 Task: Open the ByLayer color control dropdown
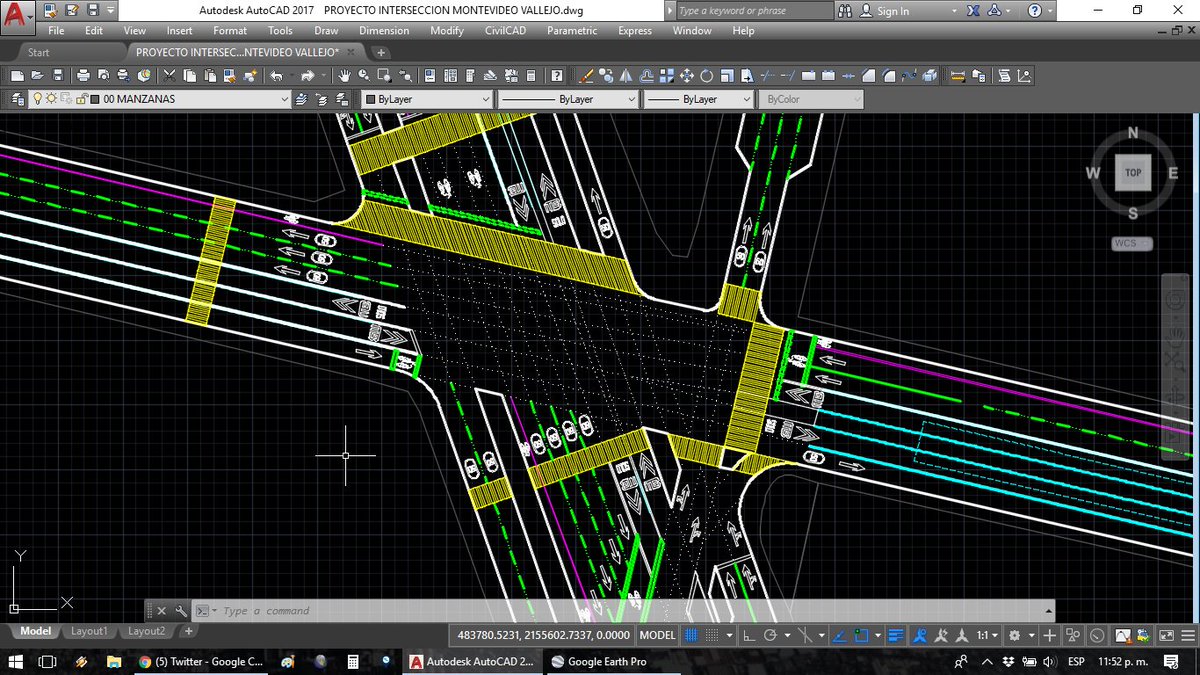tap(486, 99)
